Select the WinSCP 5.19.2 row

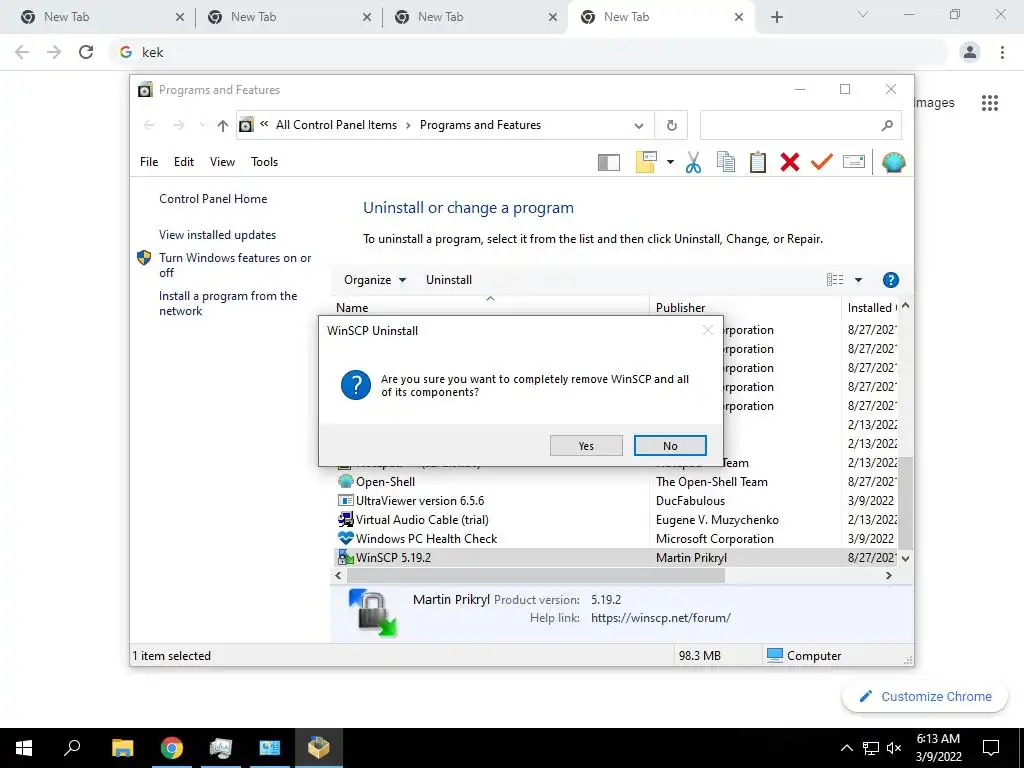(614, 558)
